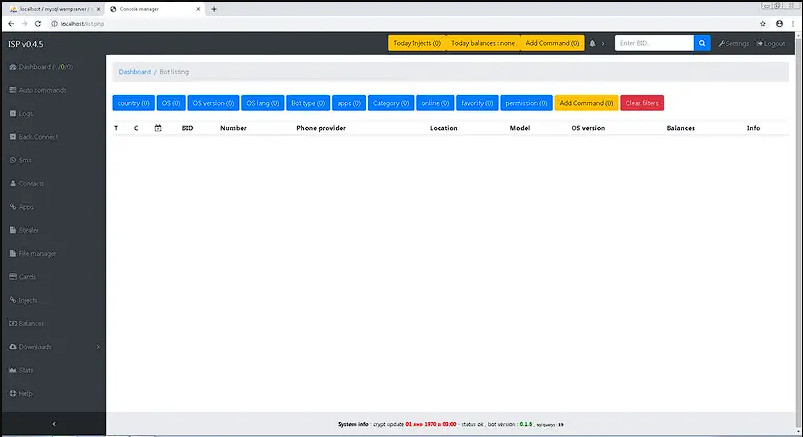803x437 pixels.
Task: Open the OS (0) filter
Action: coord(171,103)
